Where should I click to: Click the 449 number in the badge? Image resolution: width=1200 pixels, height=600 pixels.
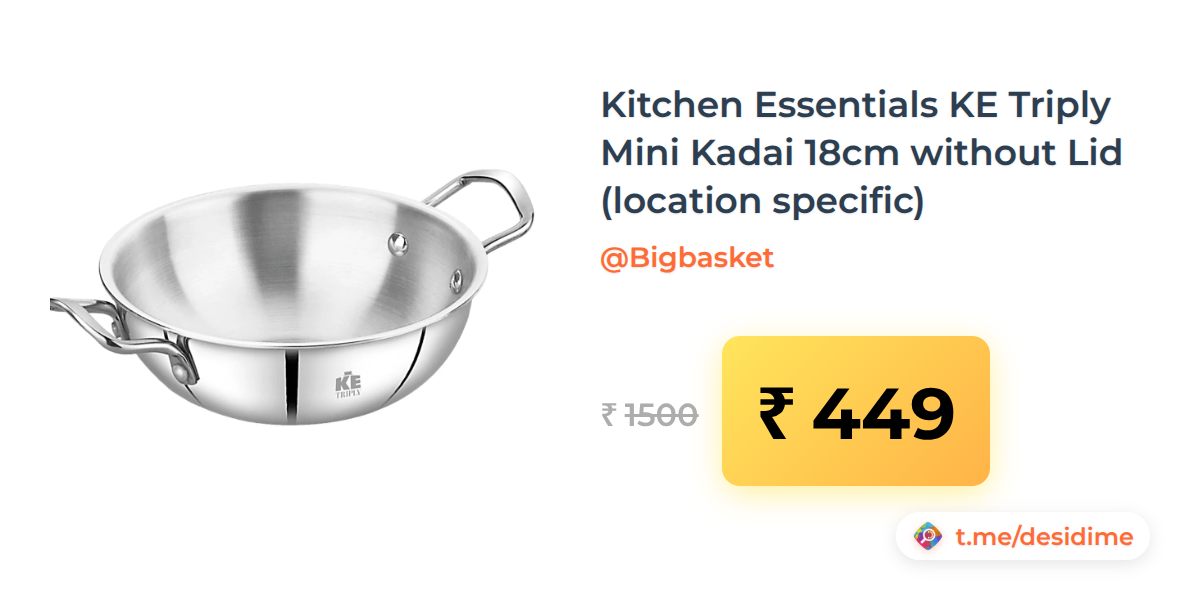[883, 413]
